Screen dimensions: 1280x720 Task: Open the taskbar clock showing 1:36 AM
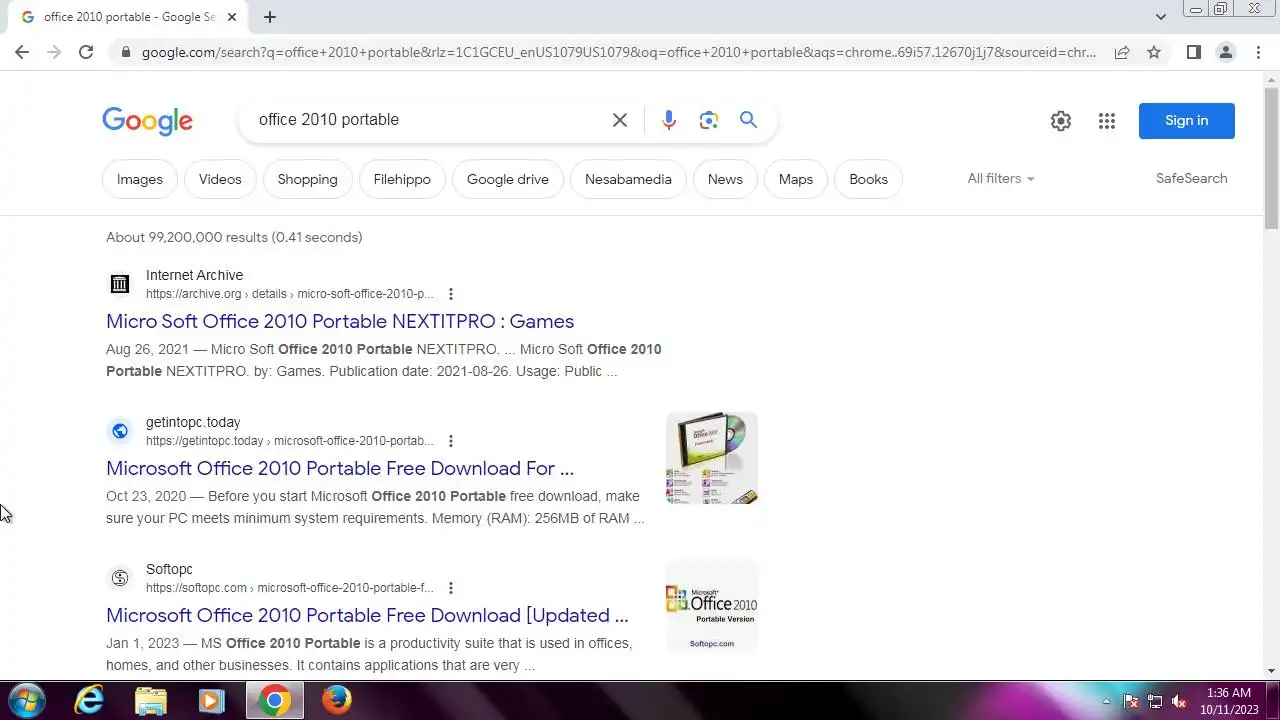tap(1229, 701)
